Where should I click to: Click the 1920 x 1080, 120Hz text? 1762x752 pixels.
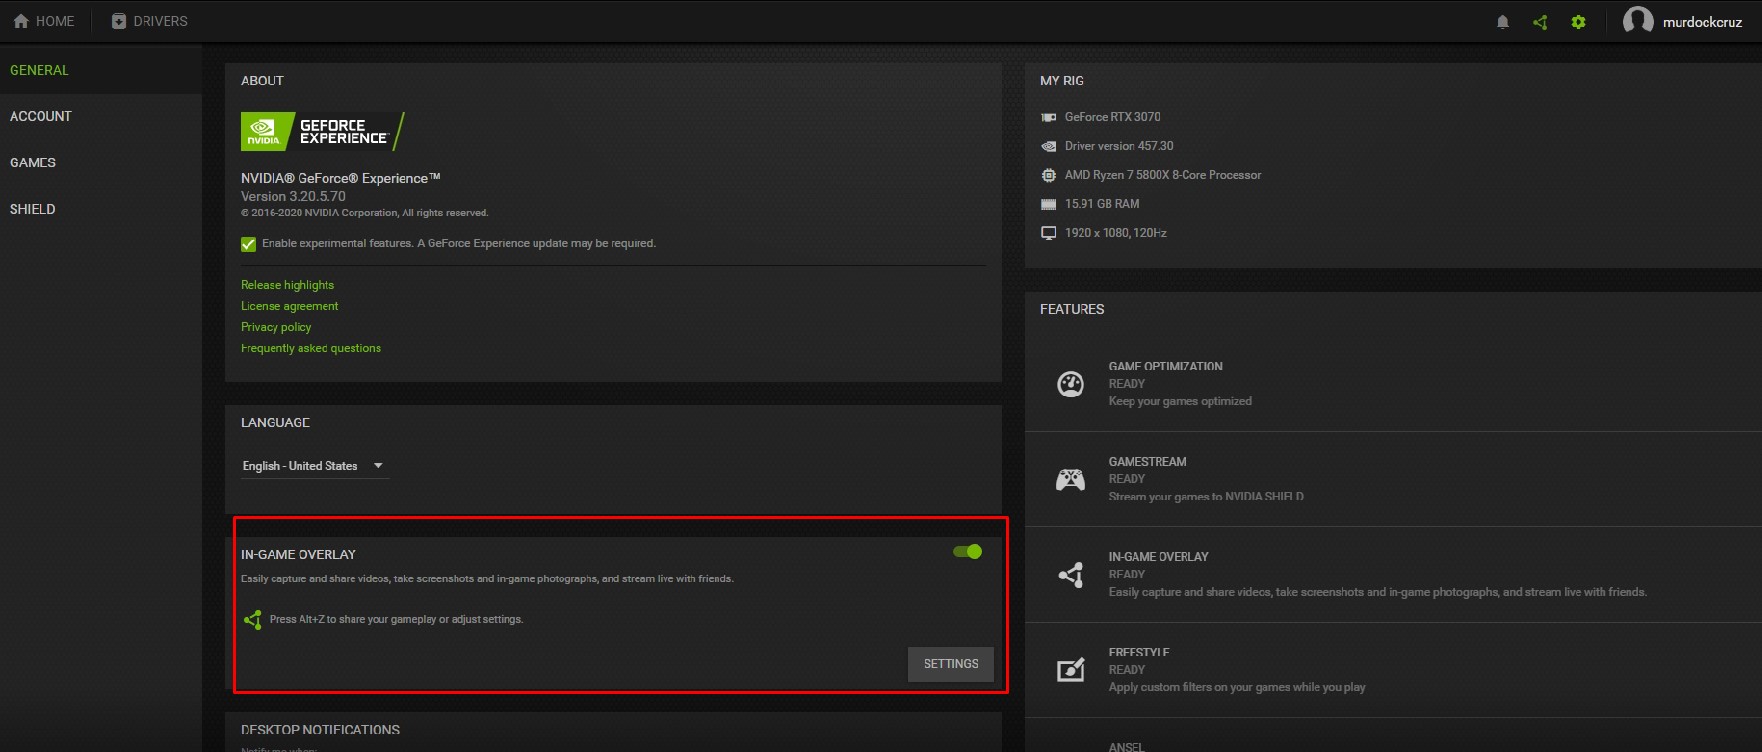1116,233
